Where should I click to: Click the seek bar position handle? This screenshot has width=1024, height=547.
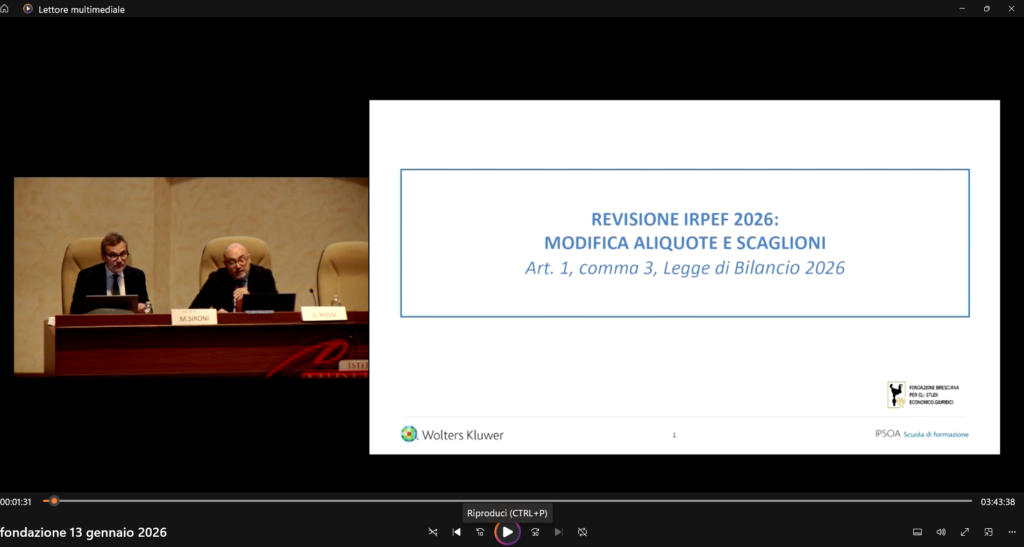pos(54,501)
